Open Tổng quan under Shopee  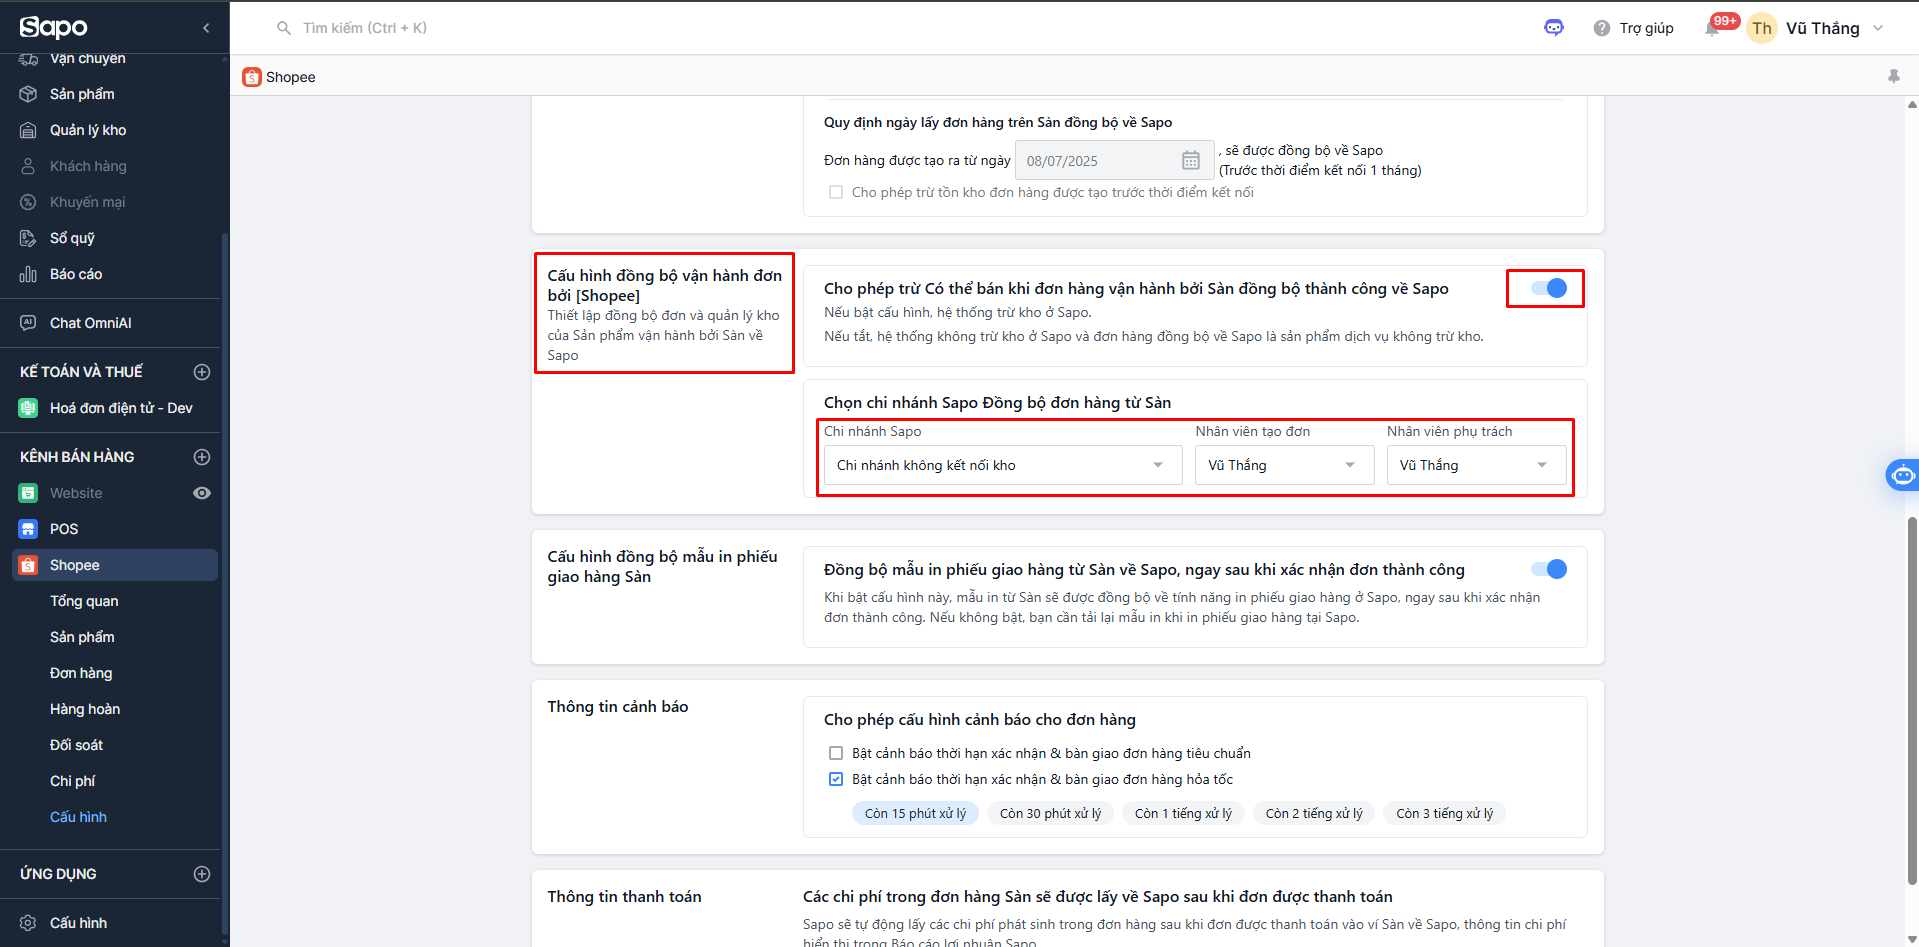coord(84,601)
